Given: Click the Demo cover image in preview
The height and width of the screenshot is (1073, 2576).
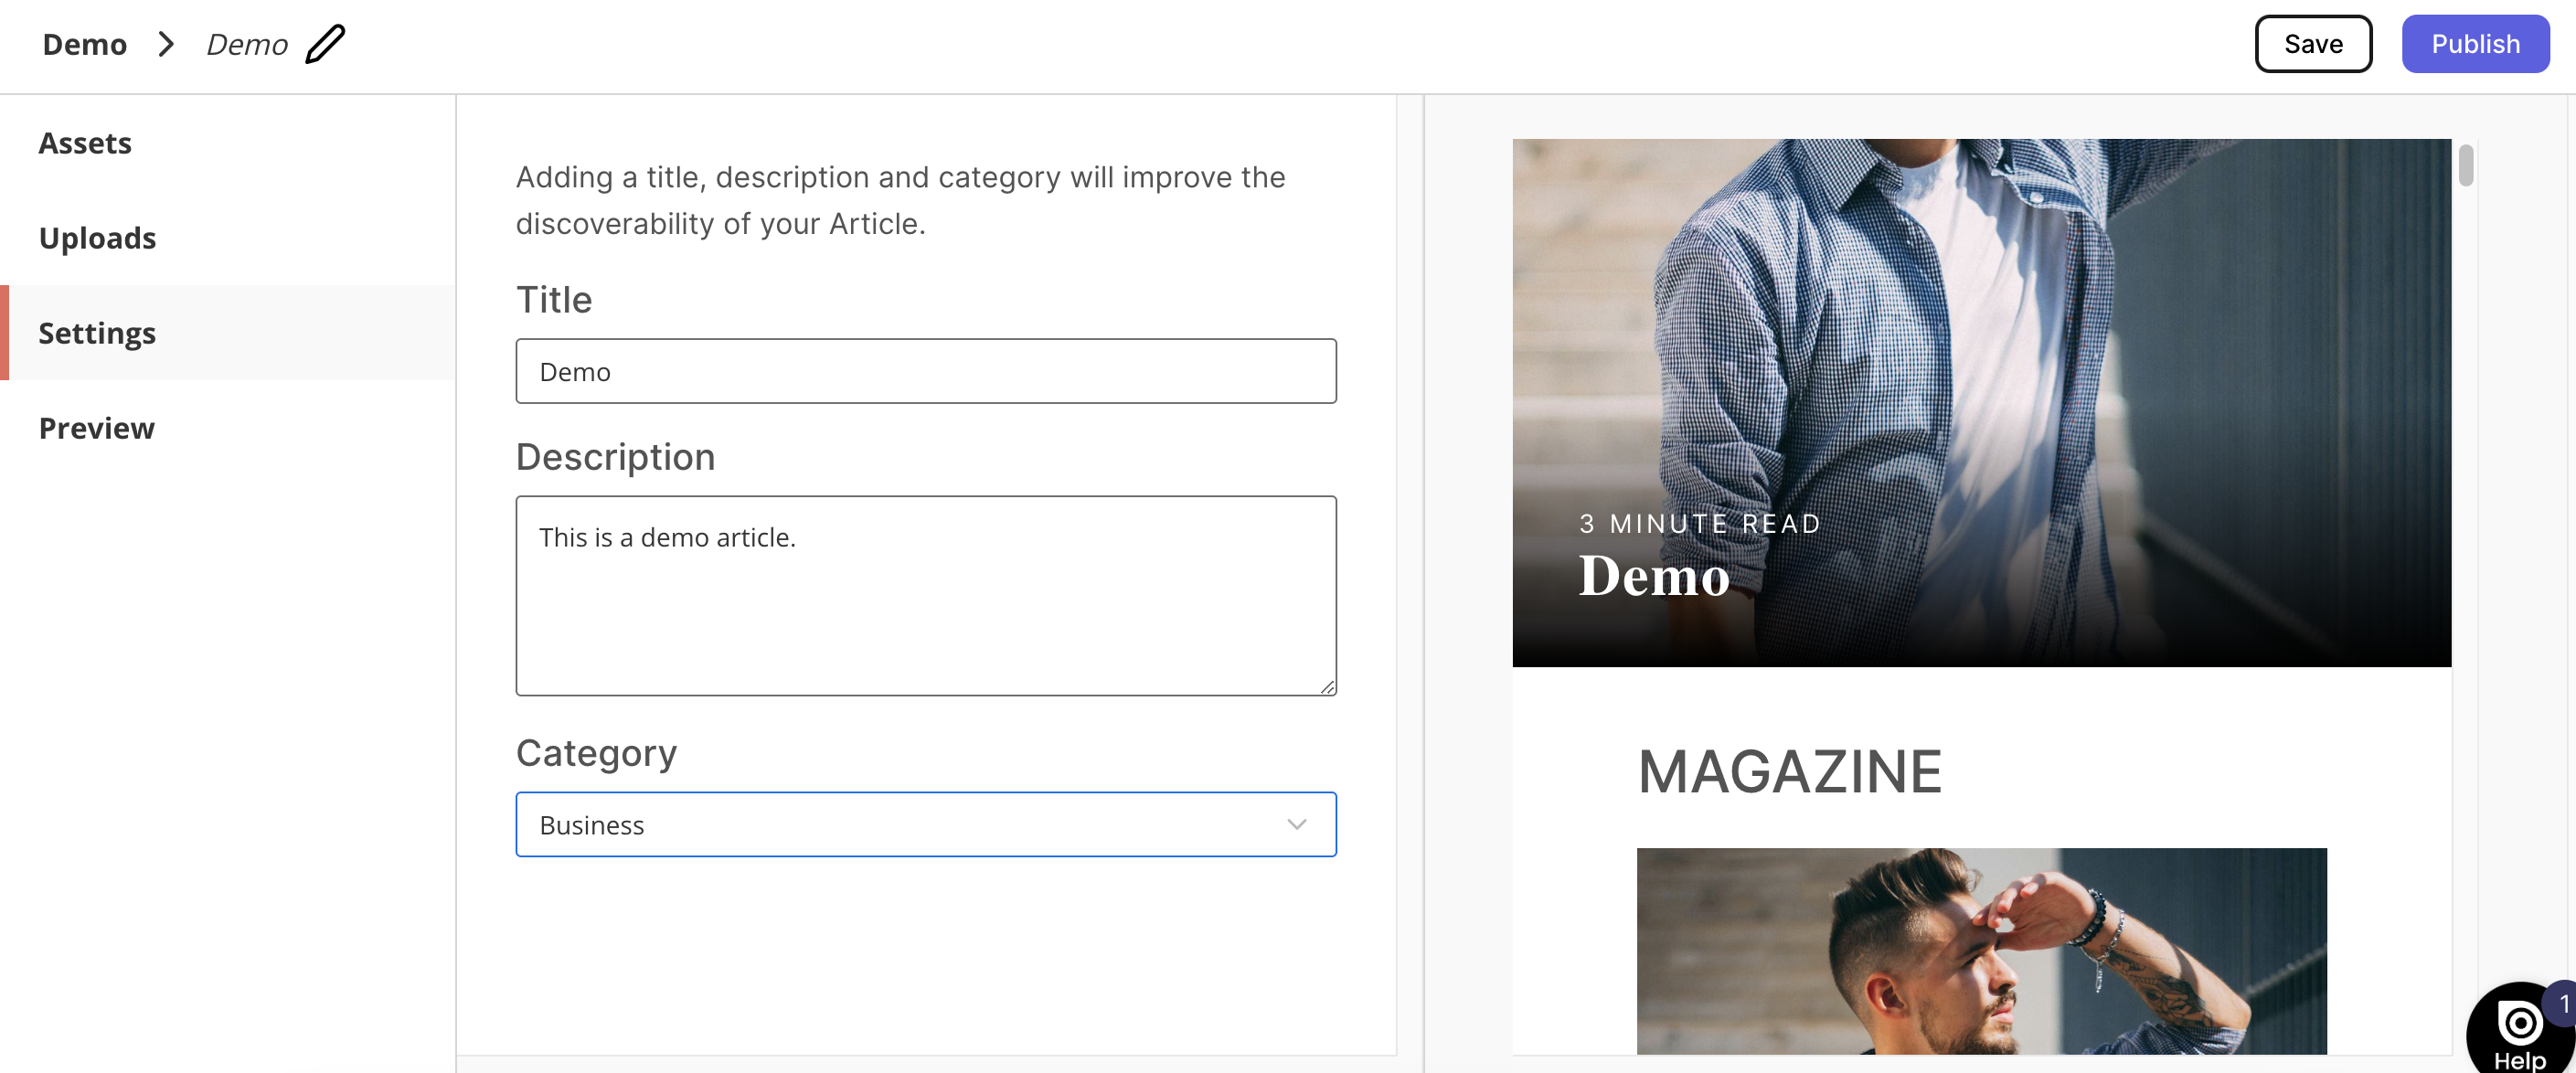Looking at the screenshot, I should tap(1980, 402).
